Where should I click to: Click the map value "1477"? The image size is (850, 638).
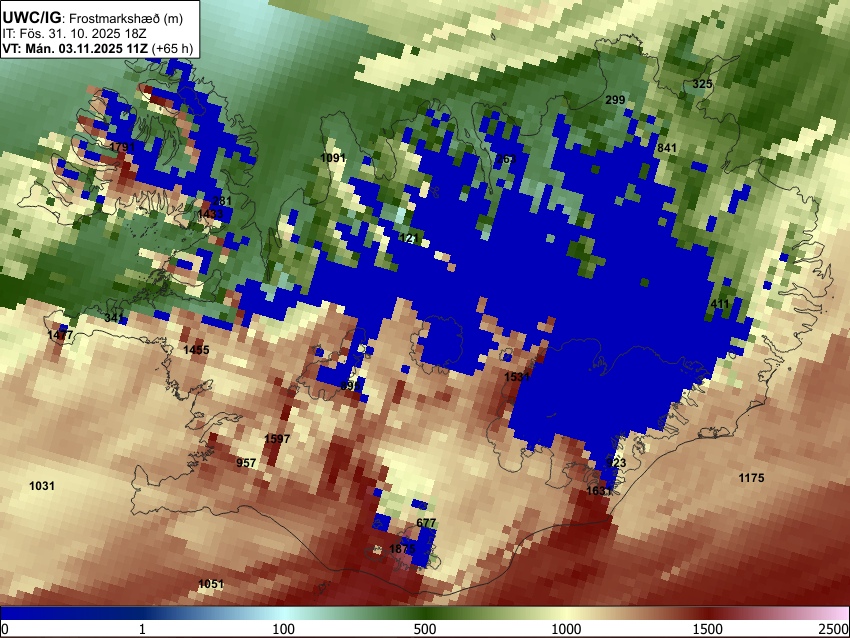60,335
